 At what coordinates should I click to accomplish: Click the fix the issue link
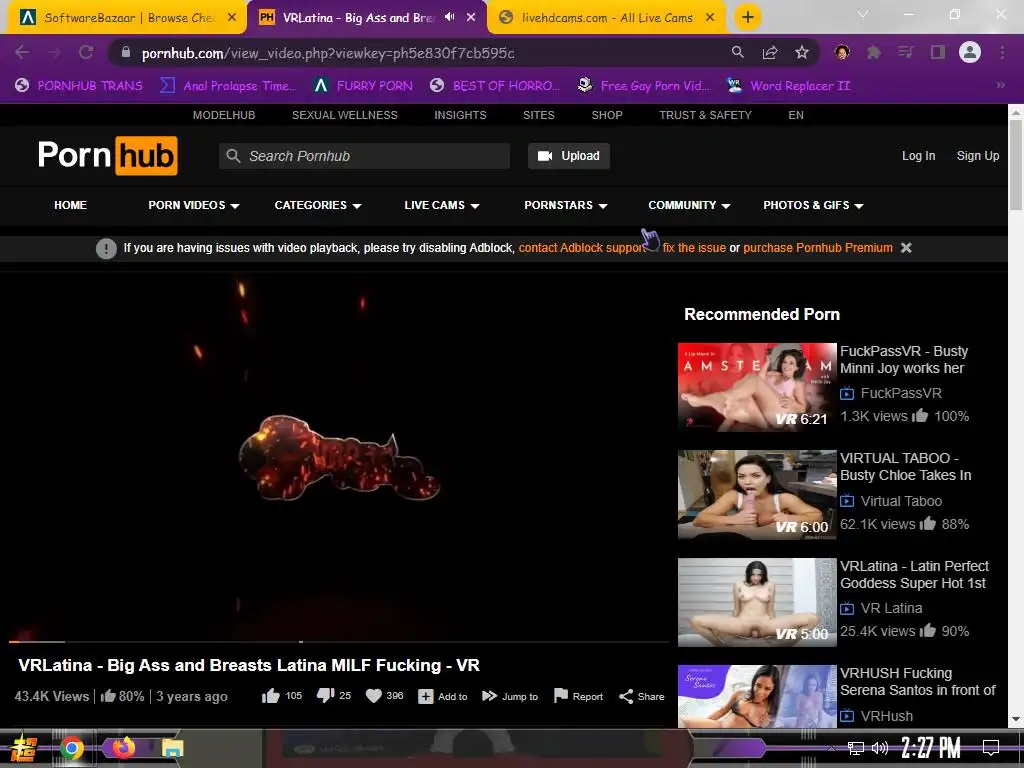coord(694,248)
